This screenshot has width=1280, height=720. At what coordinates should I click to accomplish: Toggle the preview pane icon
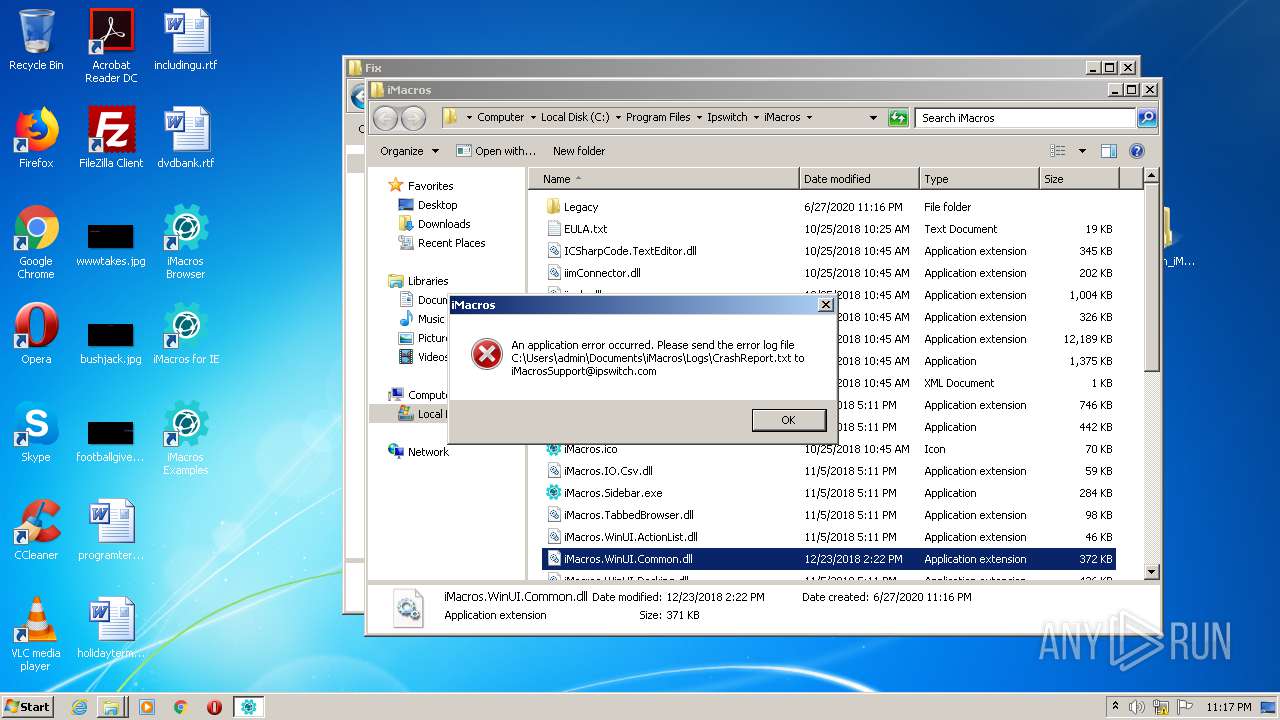click(x=1108, y=151)
